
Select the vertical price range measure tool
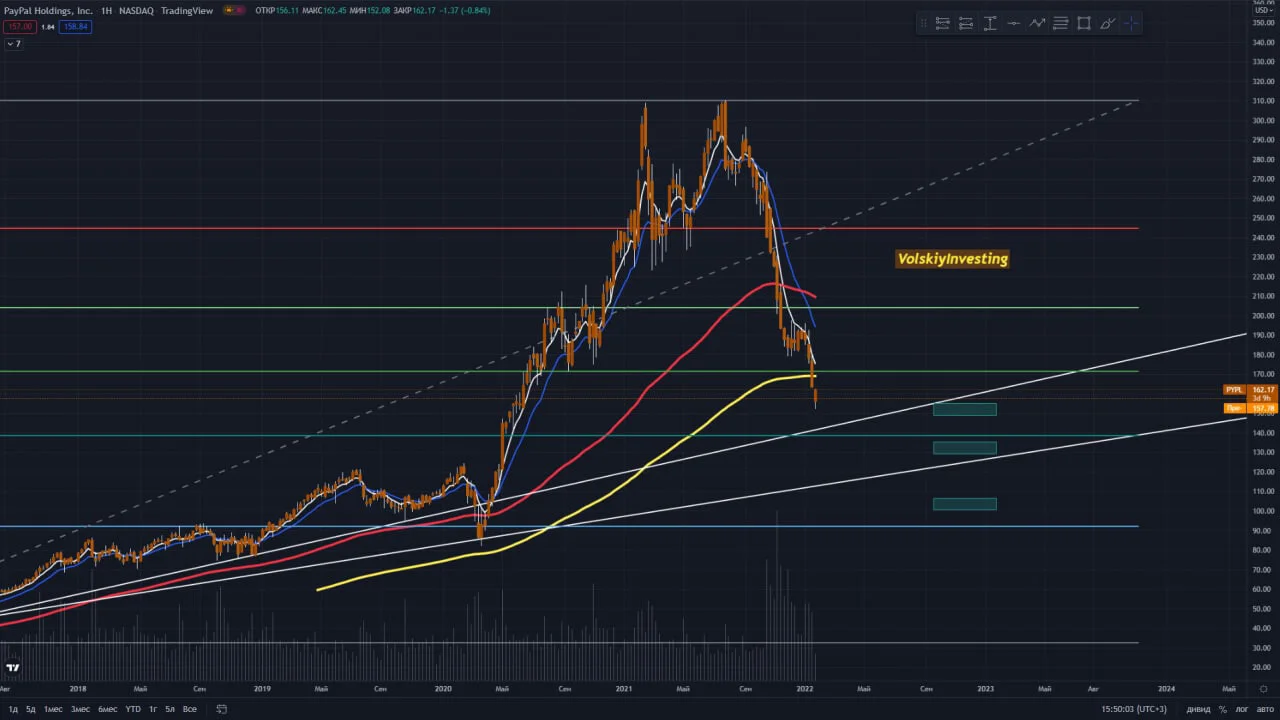[x=990, y=23]
